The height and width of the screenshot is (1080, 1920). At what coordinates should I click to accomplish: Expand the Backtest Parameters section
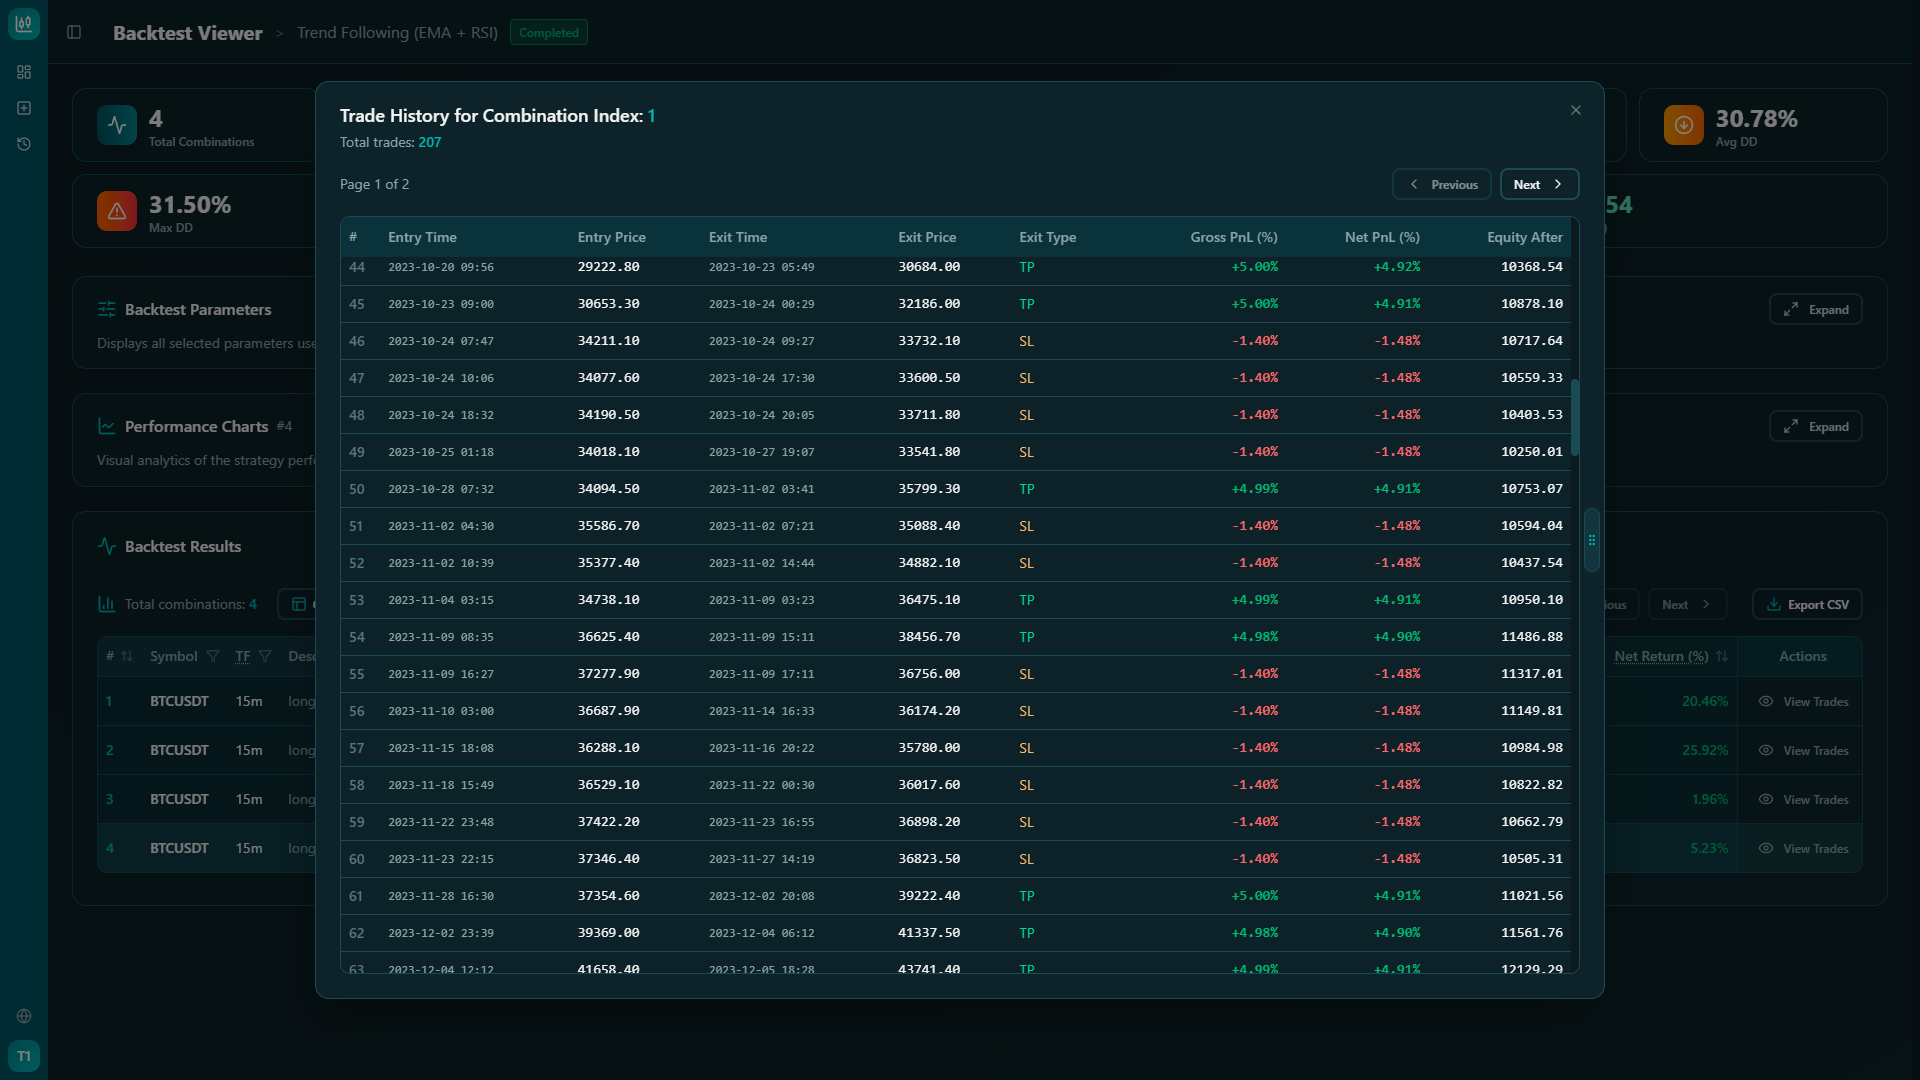tap(1816, 310)
